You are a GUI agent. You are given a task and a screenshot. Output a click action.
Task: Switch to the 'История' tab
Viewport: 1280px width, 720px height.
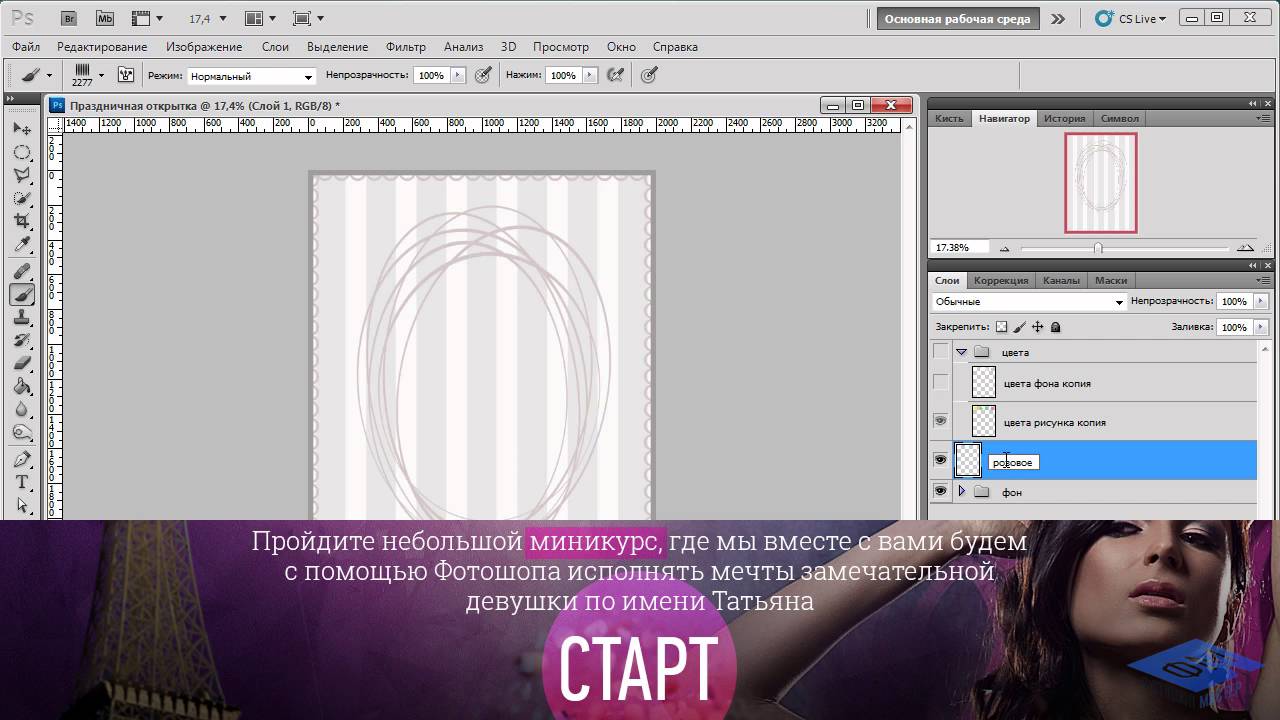pos(1064,118)
